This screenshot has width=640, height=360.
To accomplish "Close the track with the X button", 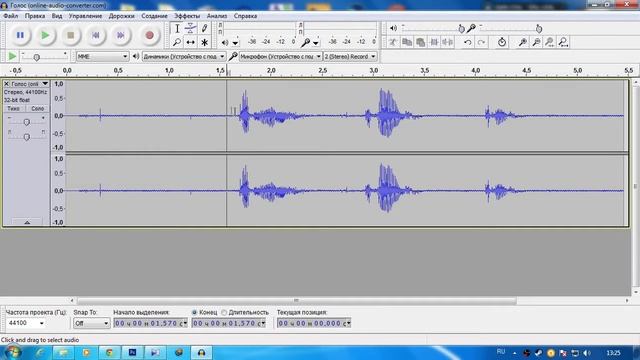I will [7, 84].
